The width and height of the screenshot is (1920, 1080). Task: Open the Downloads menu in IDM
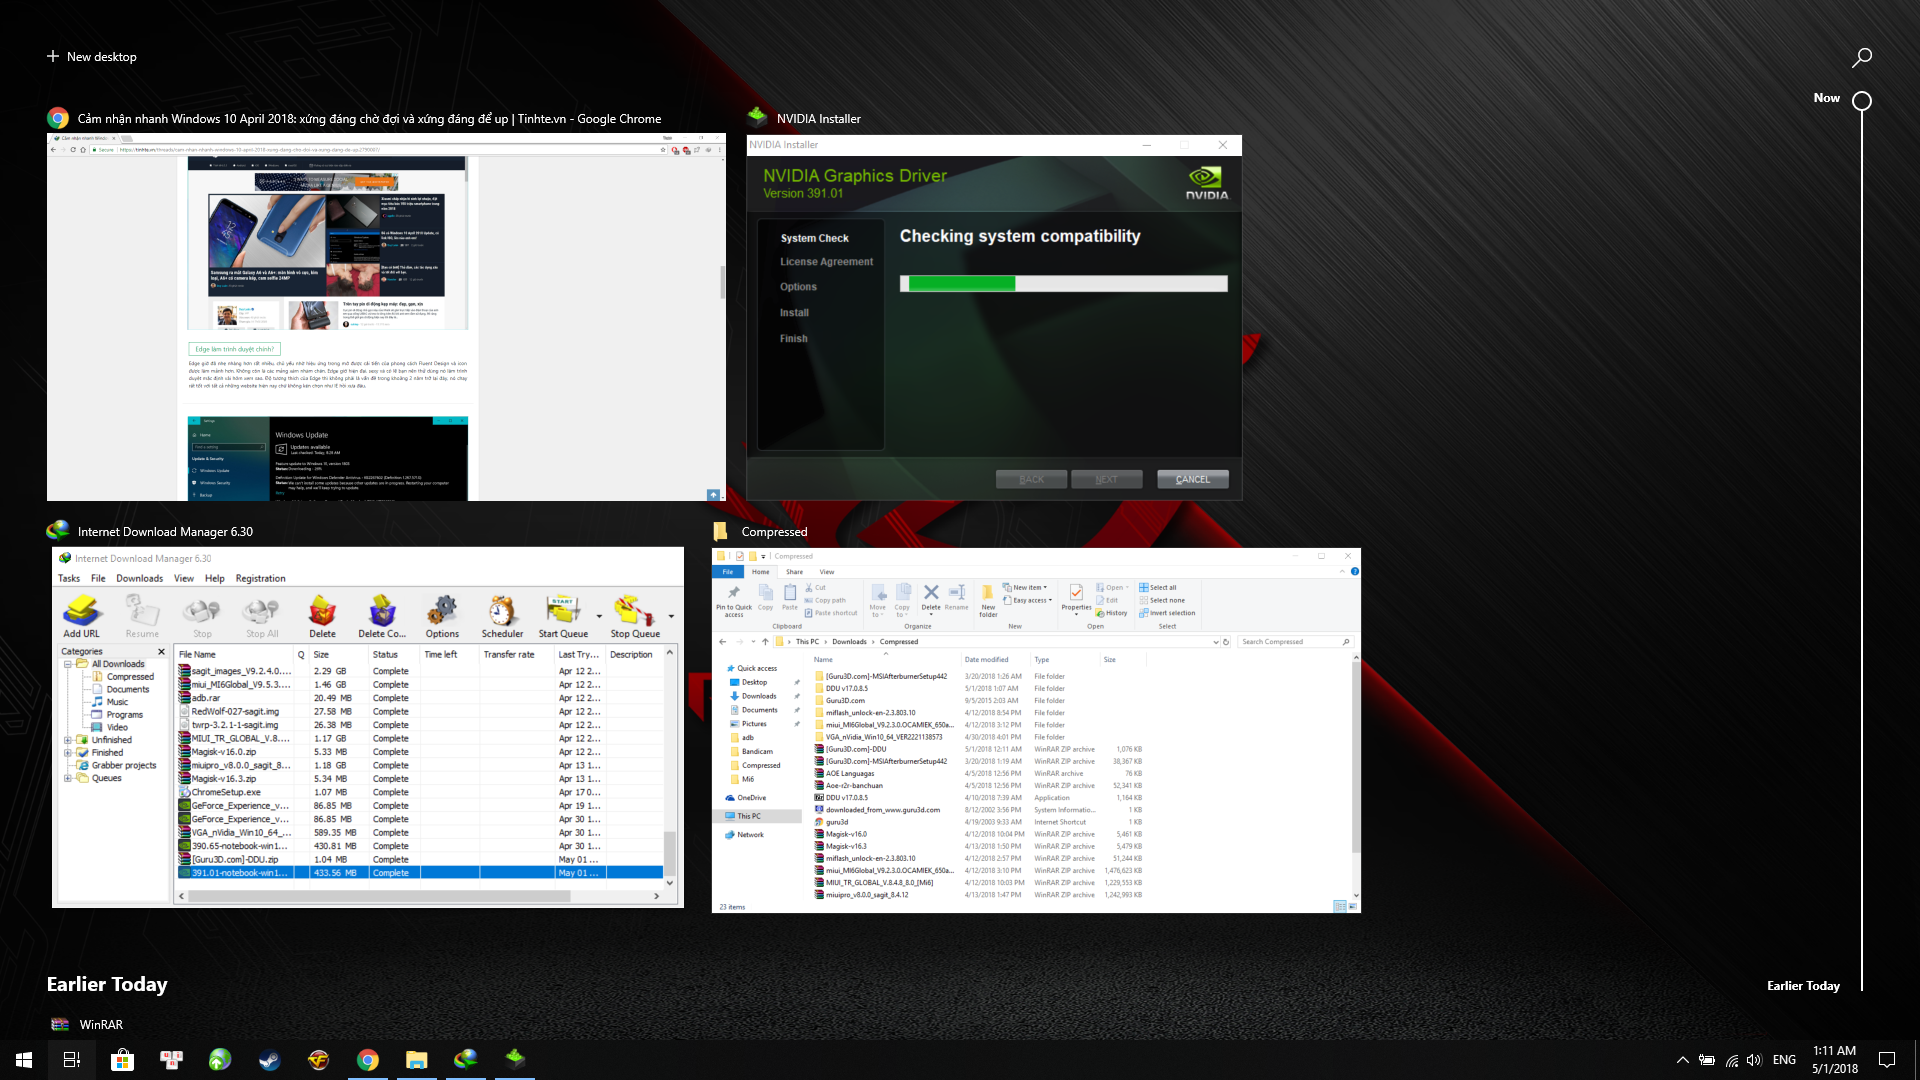139,578
